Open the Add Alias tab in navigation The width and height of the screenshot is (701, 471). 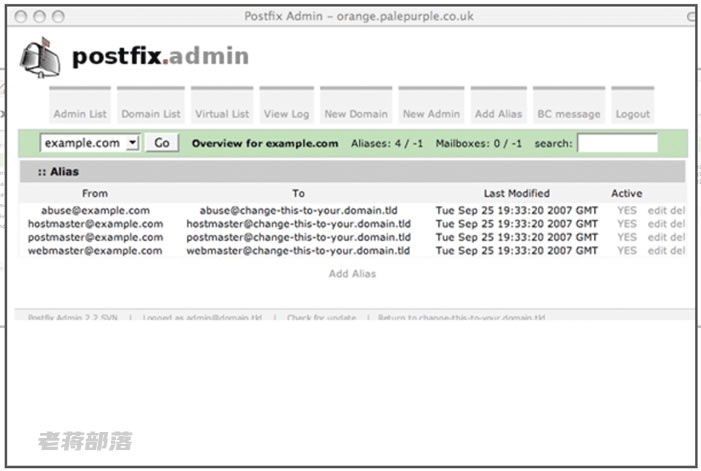[x=498, y=105]
